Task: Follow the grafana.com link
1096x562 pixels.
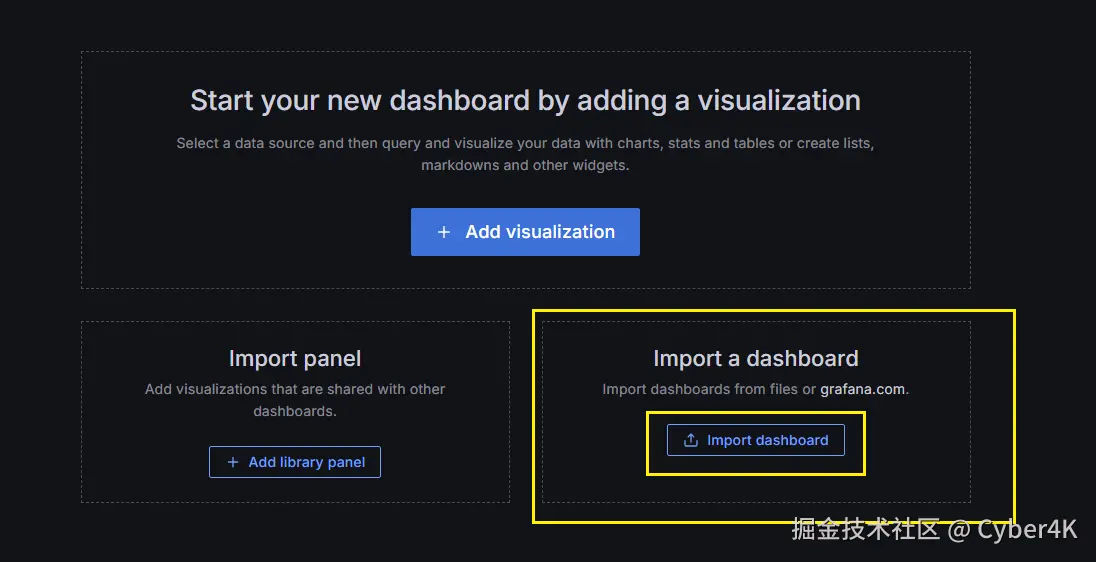Action: 863,389
